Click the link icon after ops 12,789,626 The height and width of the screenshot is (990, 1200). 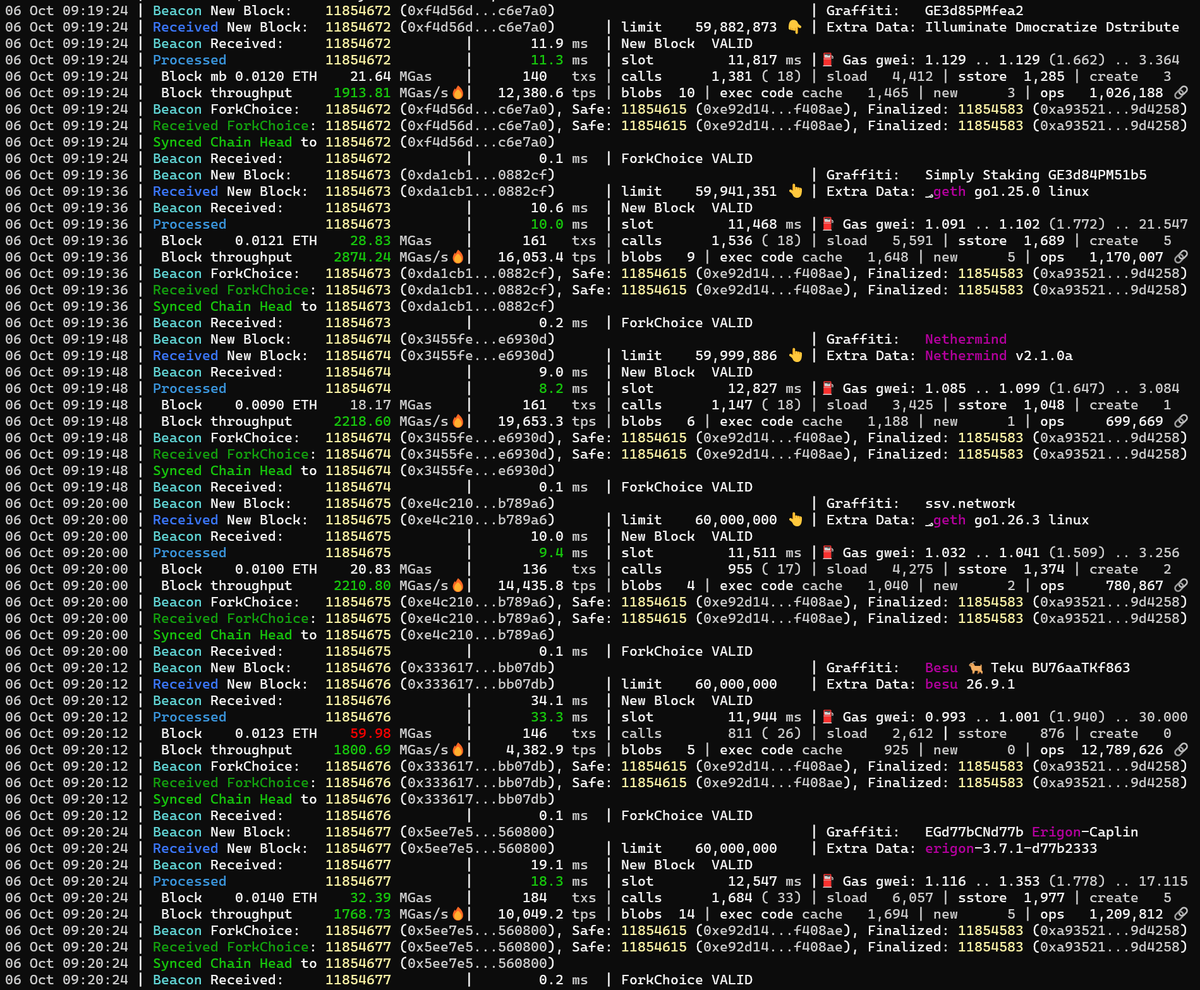click(x=1181, y=750)
